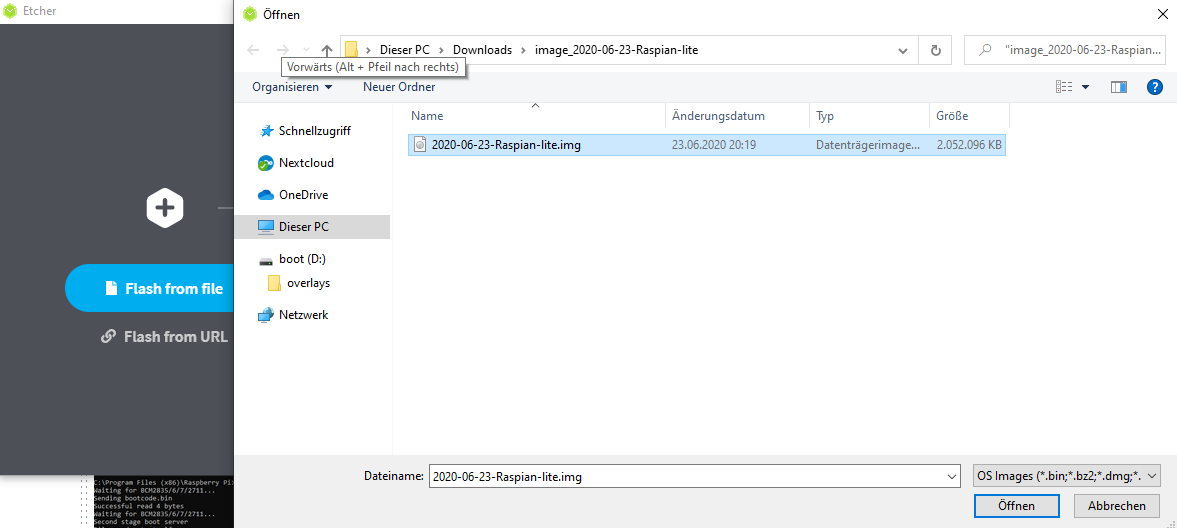
Task: Expand the Dateiname combo dropdown arrow
Action: pos(953,476)
